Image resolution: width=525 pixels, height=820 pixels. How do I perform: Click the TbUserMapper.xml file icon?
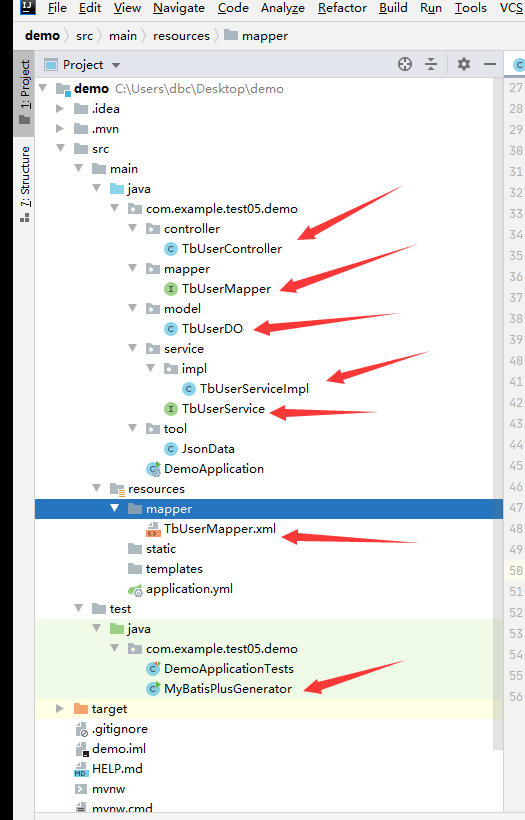[x=153, y=529]
